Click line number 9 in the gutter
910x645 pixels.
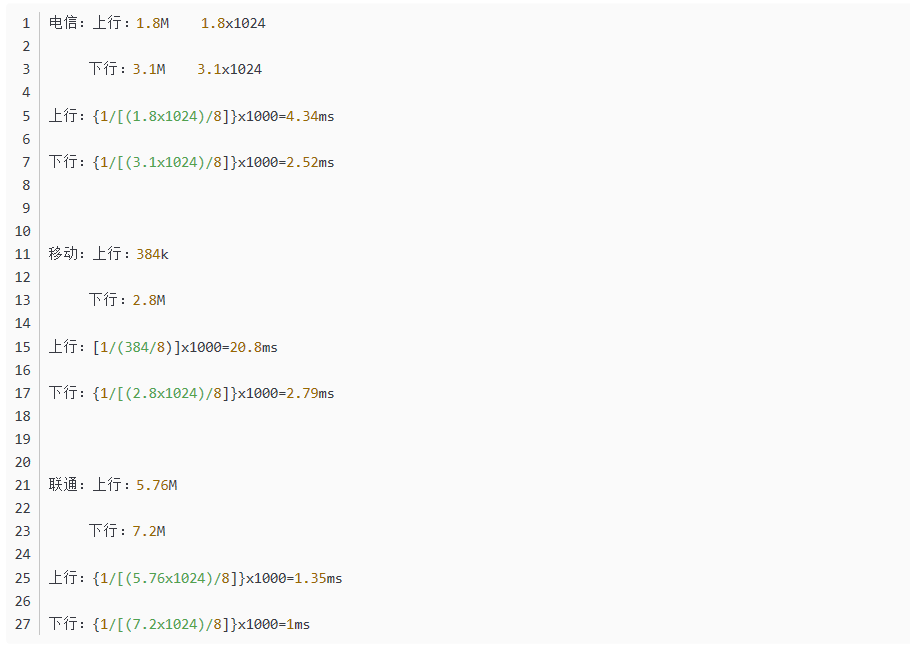26,208
